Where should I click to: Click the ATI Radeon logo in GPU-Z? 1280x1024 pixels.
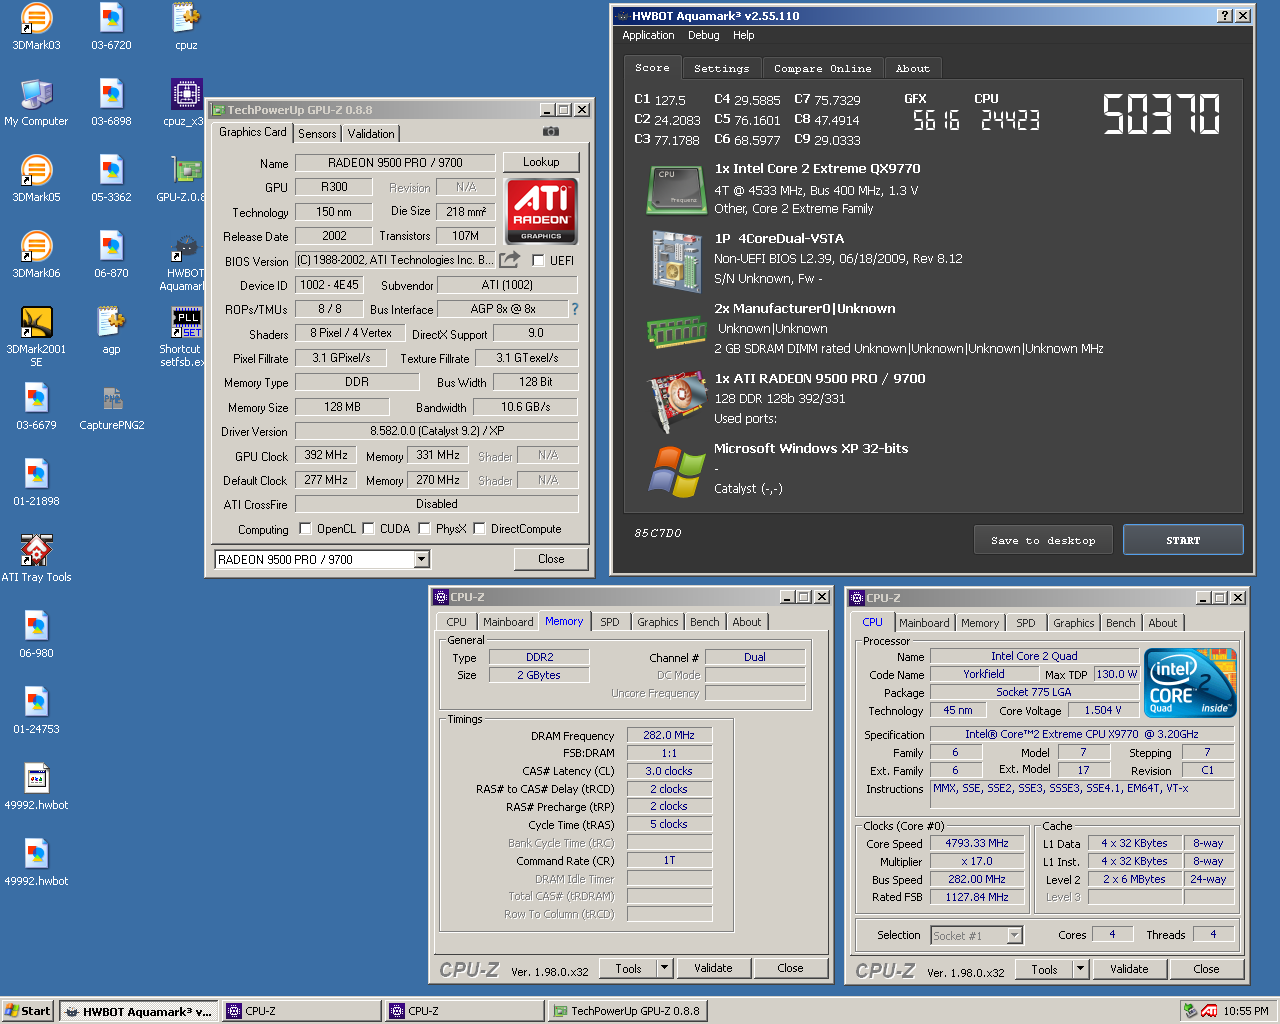[541, 211]
